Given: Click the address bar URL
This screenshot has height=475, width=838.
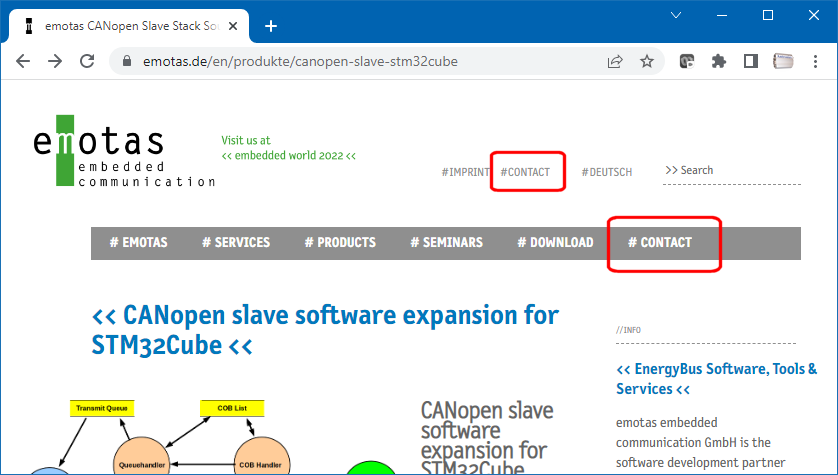Looking at the screenshot, I should (x=300, y=61).
